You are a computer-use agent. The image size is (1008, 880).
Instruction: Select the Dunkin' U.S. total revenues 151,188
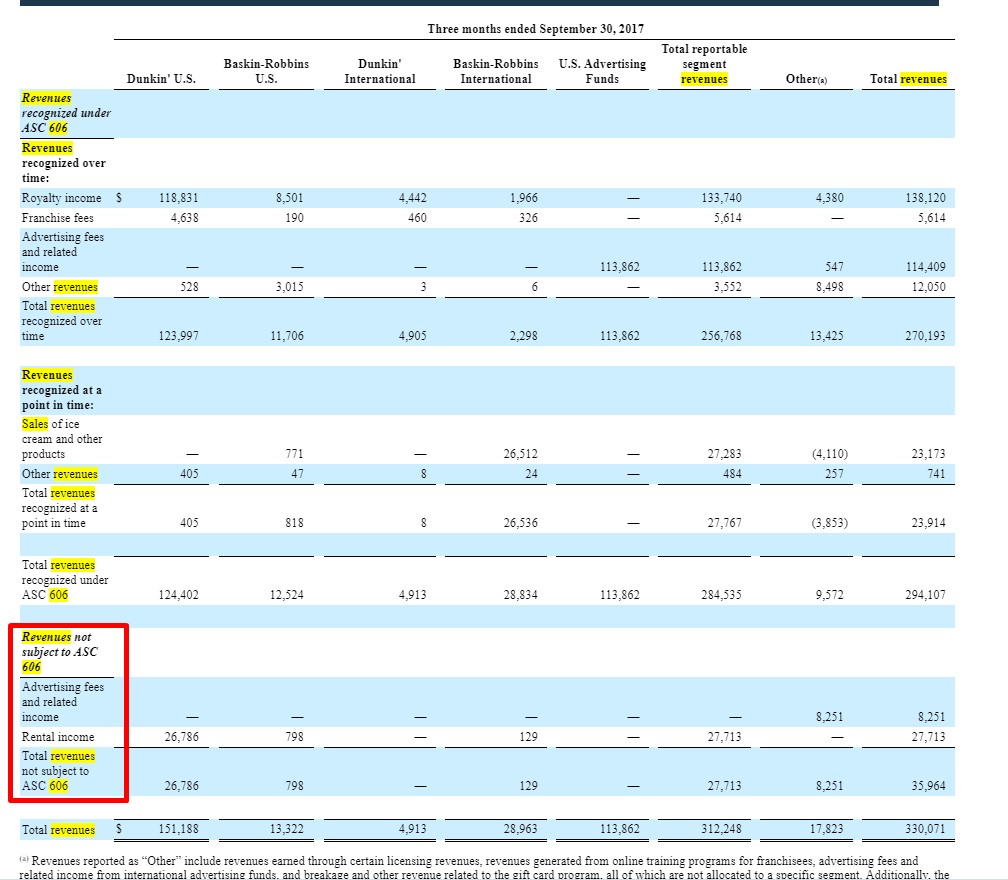tap(179, 829)
